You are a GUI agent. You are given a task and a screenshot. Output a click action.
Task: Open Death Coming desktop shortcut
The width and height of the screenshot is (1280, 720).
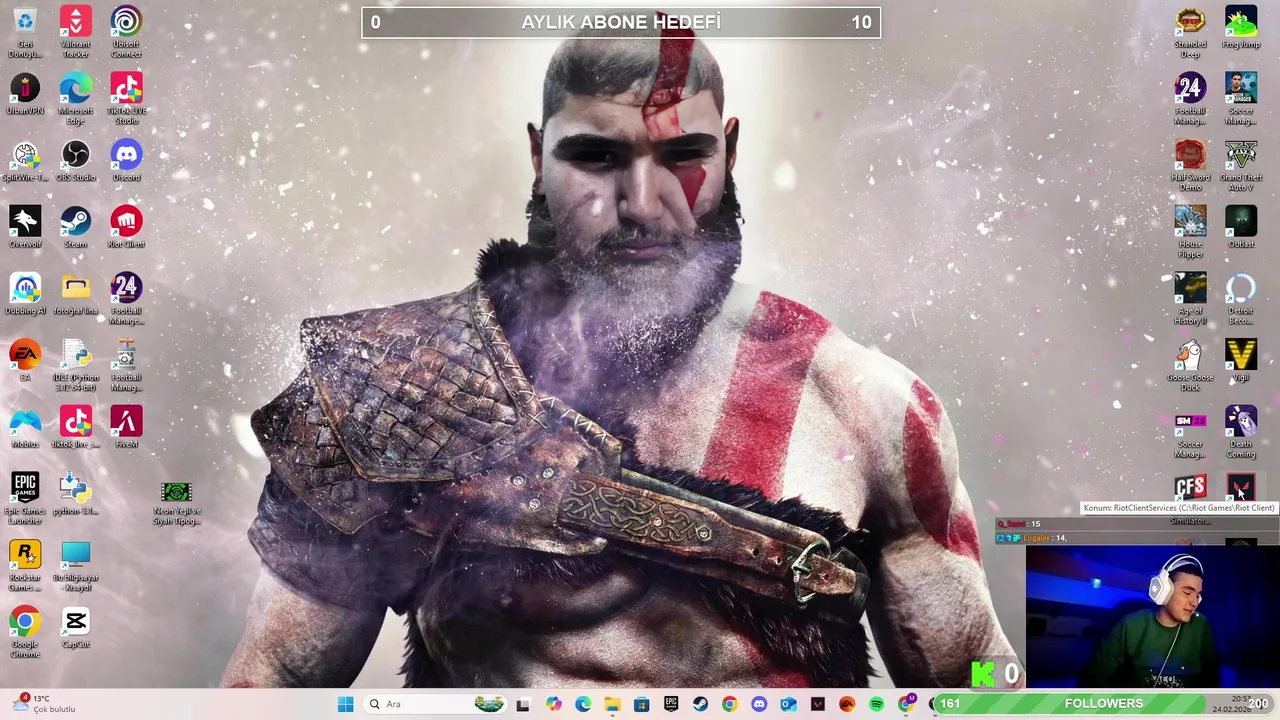[1241, 432]
